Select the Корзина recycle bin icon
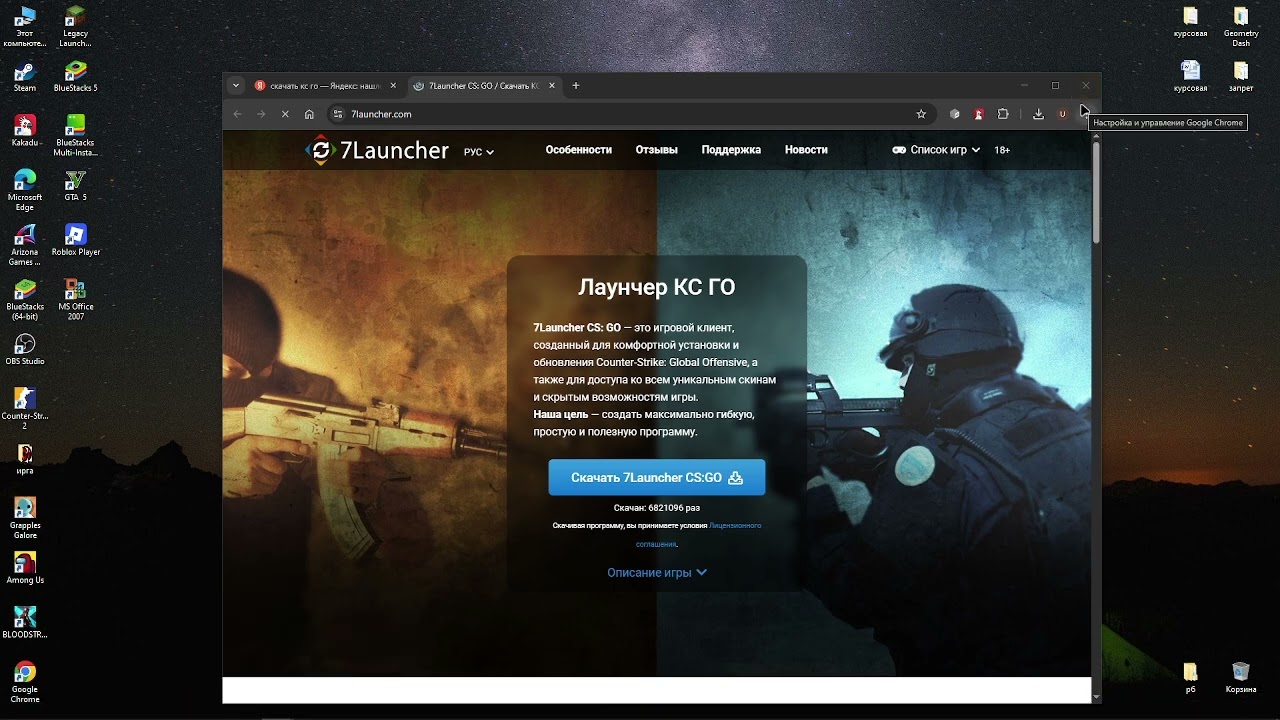This screenshot has height=720, width=1280. pos(1241,677)
